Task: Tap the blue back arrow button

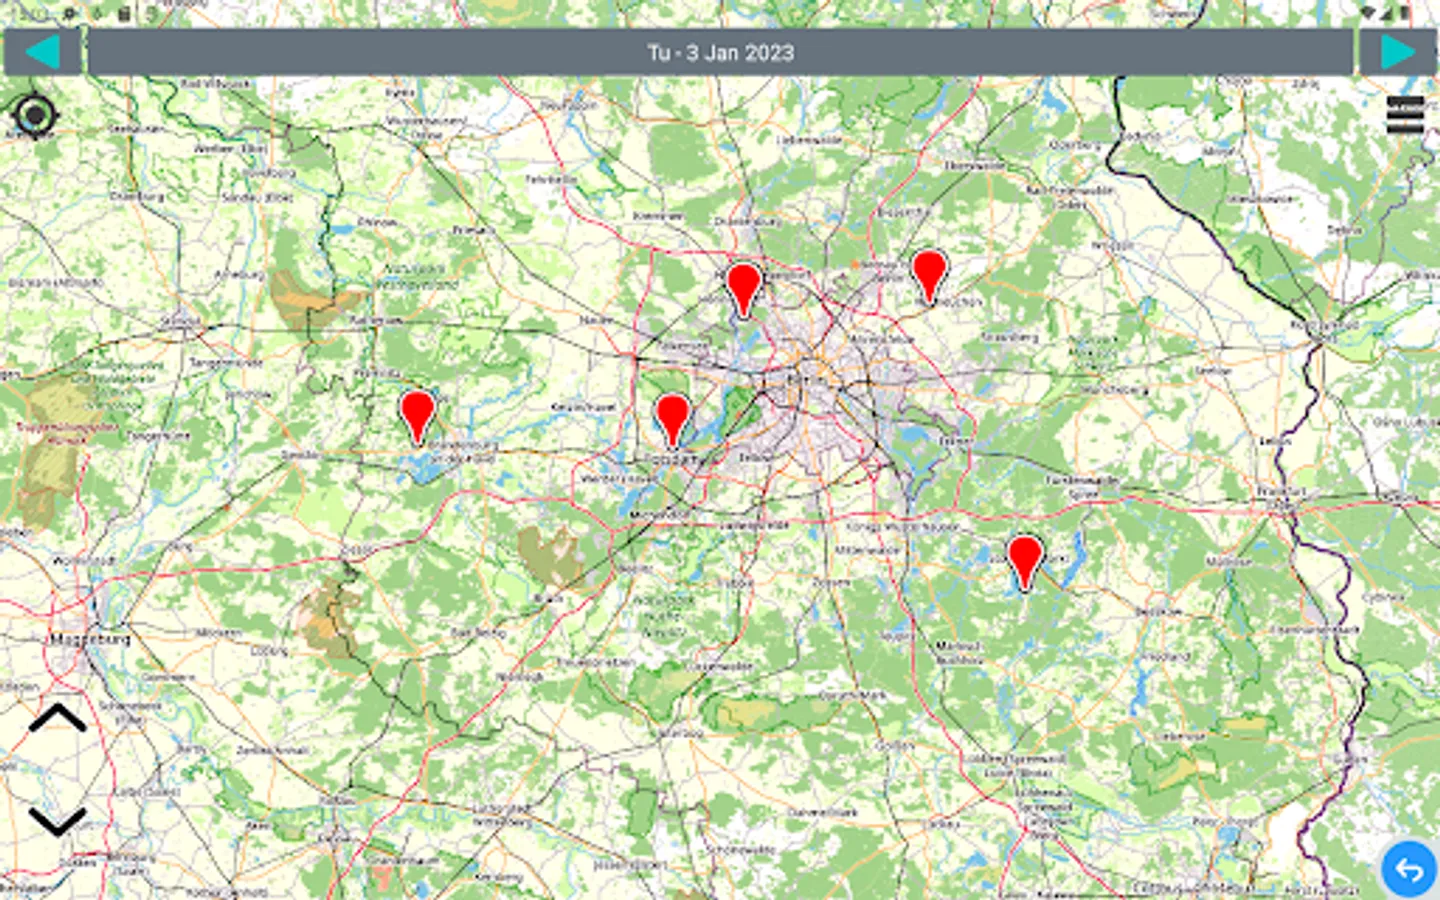Action: [1409, 869]
